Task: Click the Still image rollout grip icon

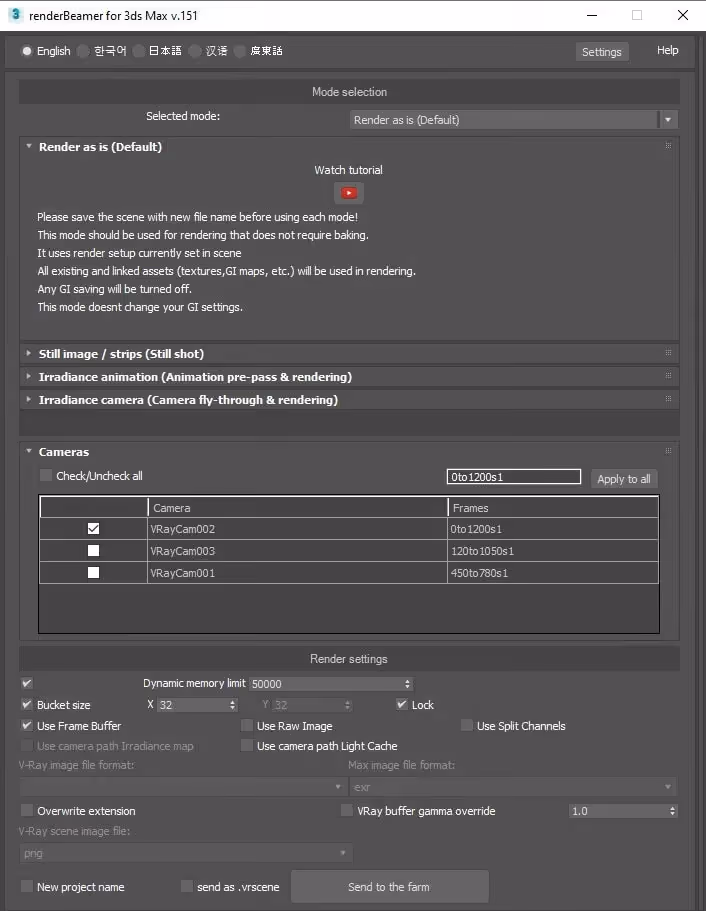Action: [668, 353]
